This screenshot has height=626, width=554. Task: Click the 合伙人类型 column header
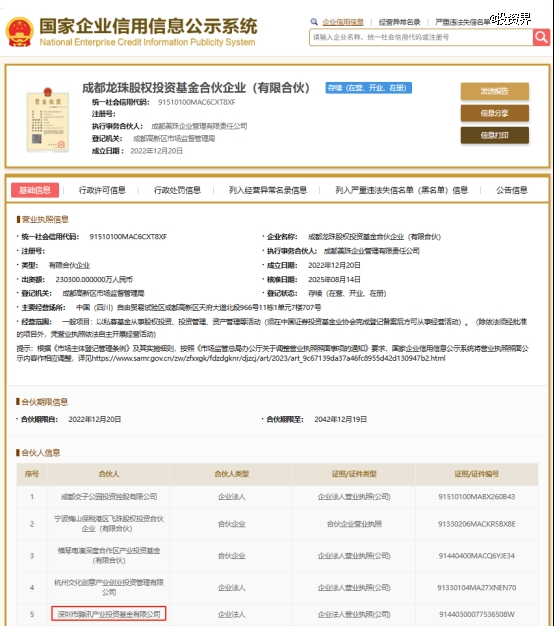point(231,474)
